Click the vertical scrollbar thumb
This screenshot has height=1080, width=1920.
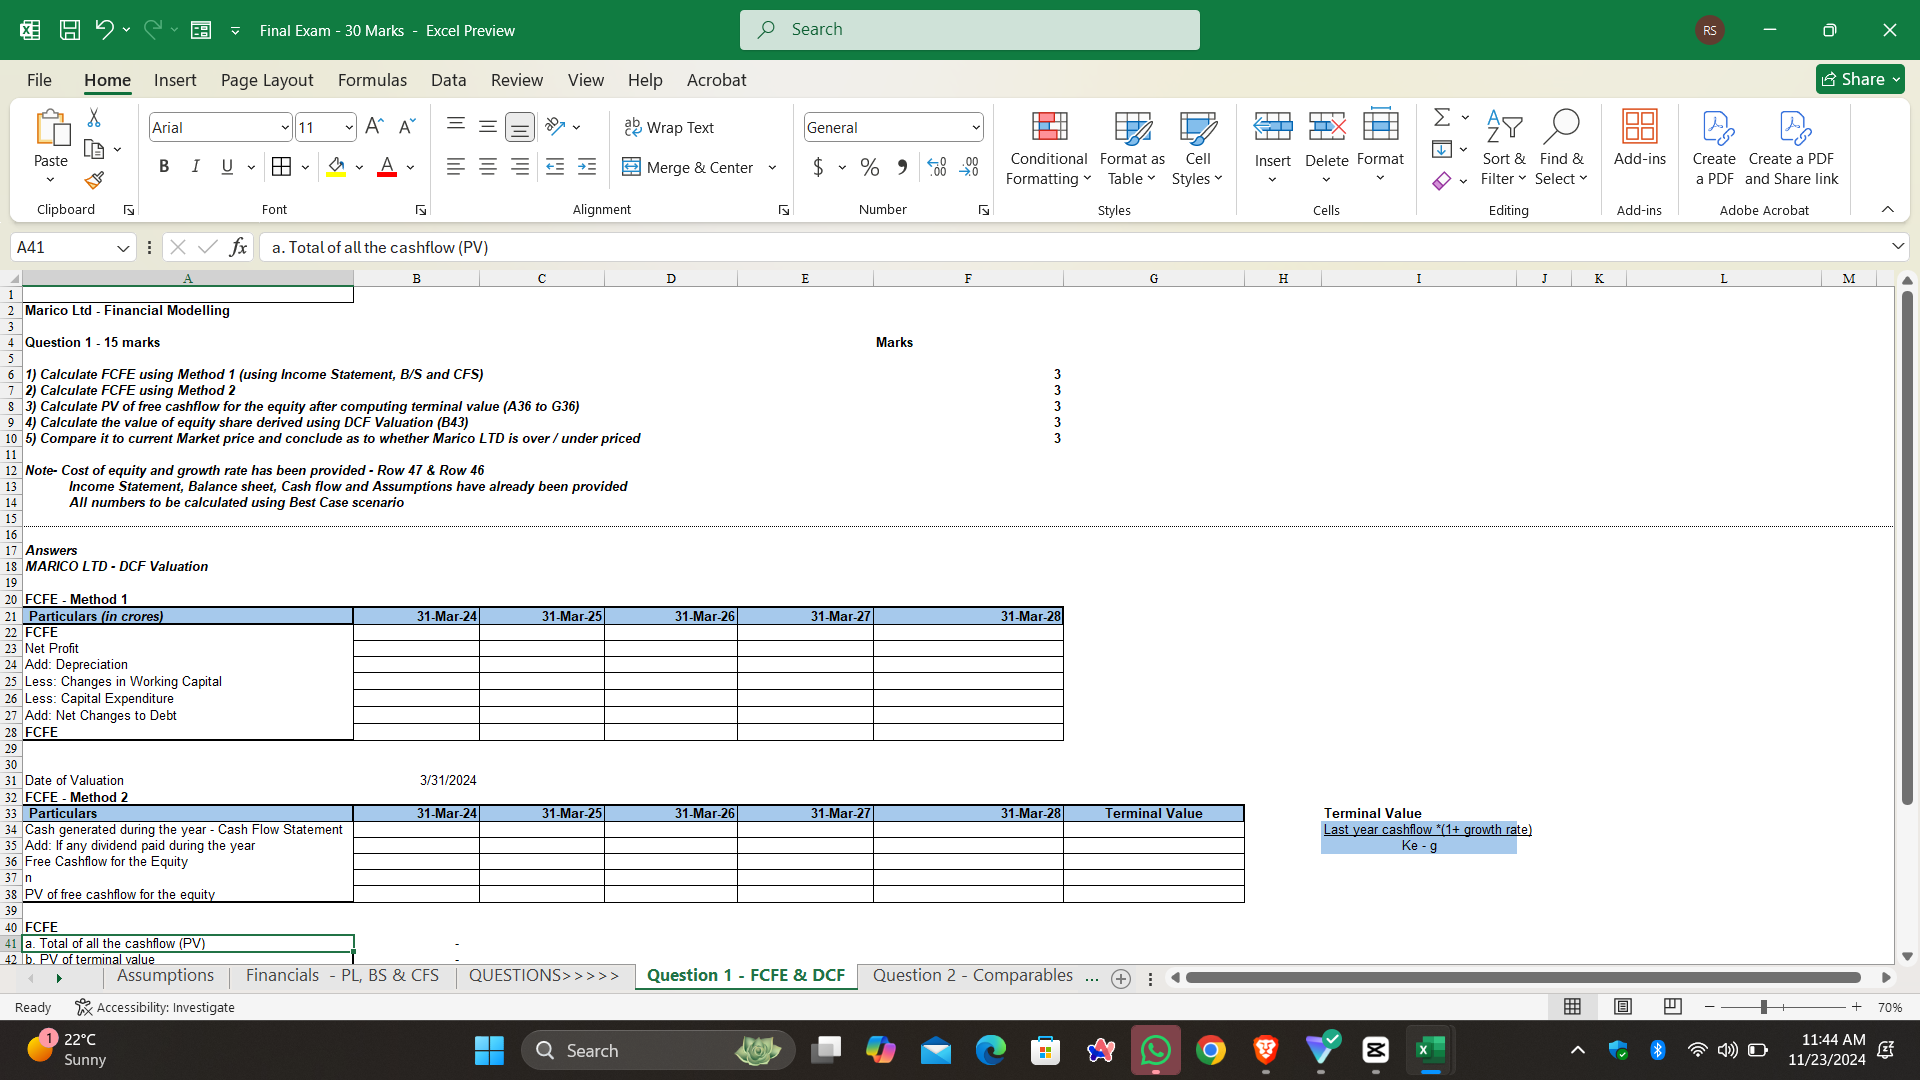point(1907,548)
